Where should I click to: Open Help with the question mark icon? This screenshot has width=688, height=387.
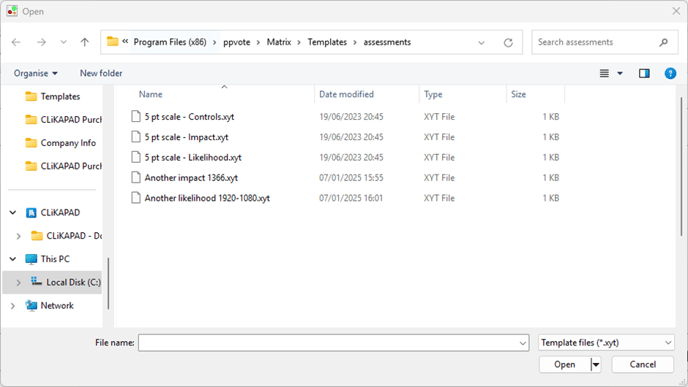[670, 73]
